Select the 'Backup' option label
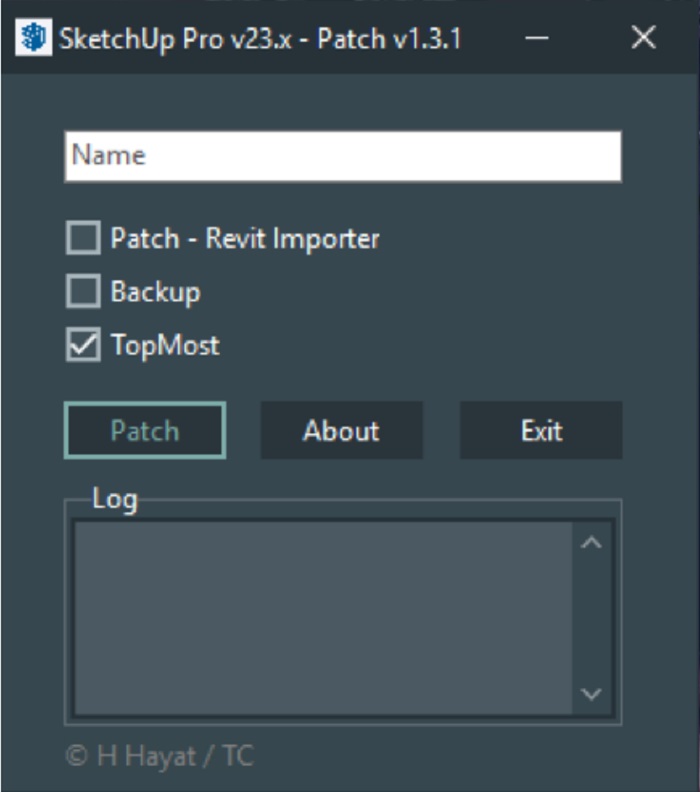The height and width of the screenshot is (792, 700). (x=155, y=292)
